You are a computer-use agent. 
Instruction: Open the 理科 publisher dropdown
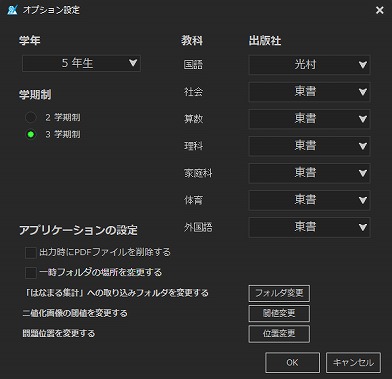[x=309, y=146]
